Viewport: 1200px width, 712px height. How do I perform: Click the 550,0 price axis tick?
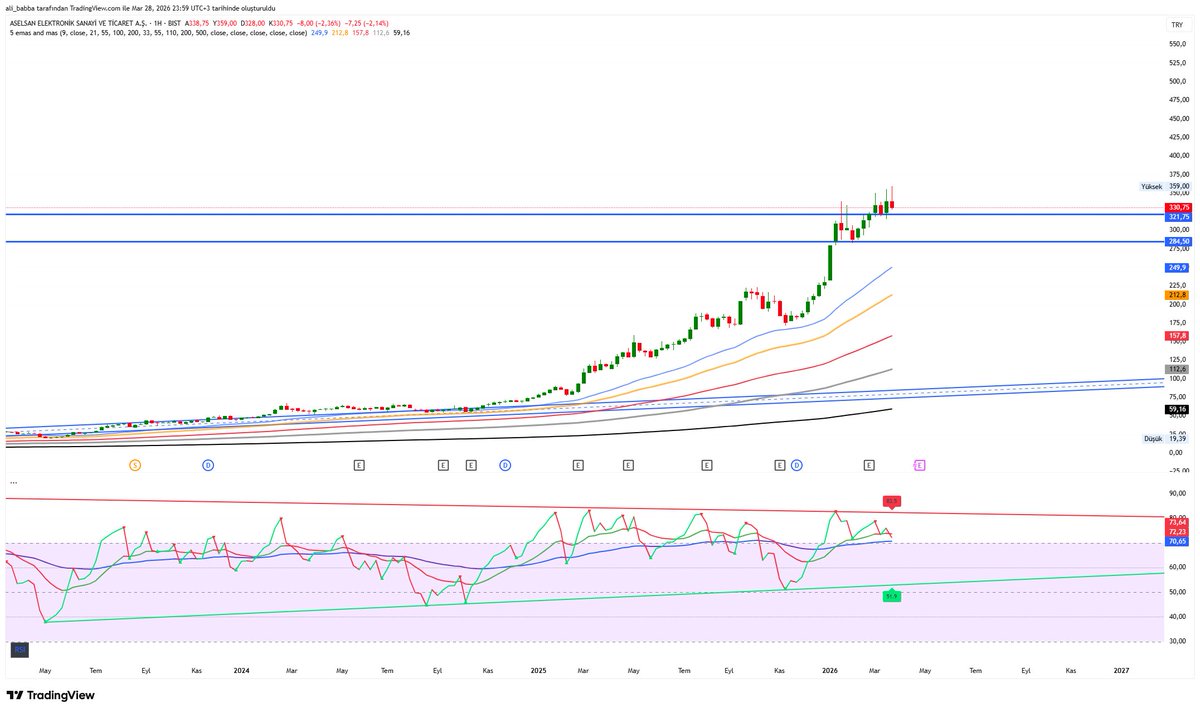[x=1178, y=44]
